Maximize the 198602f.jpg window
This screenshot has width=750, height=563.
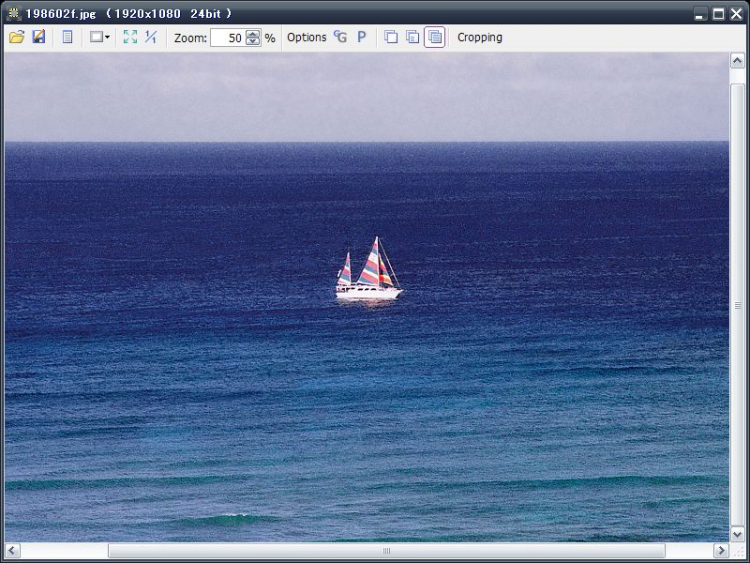(x=718, y=14)
